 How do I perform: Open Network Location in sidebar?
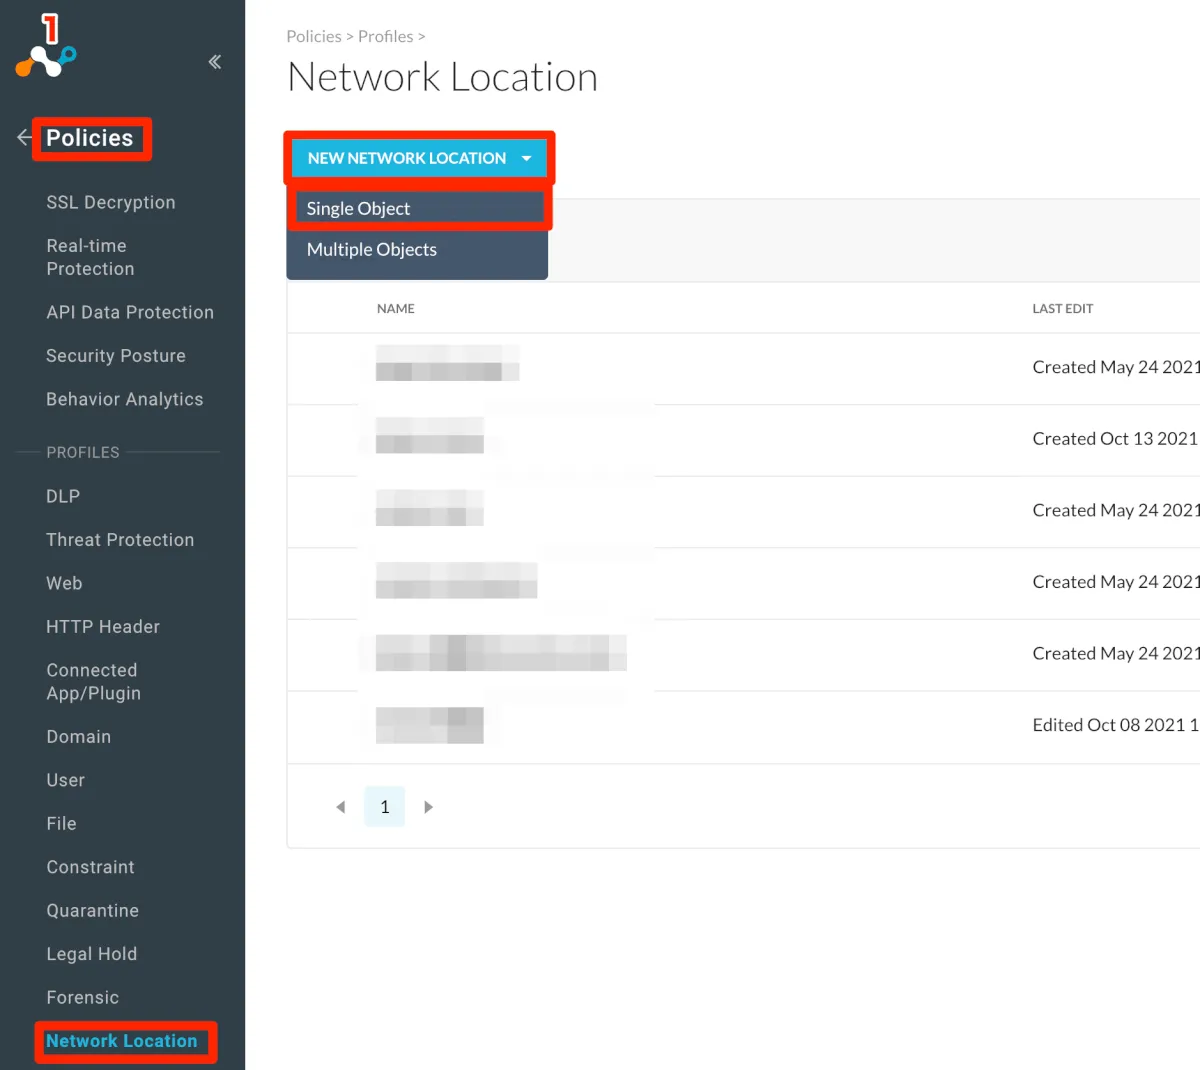[x=122, y=1041]
